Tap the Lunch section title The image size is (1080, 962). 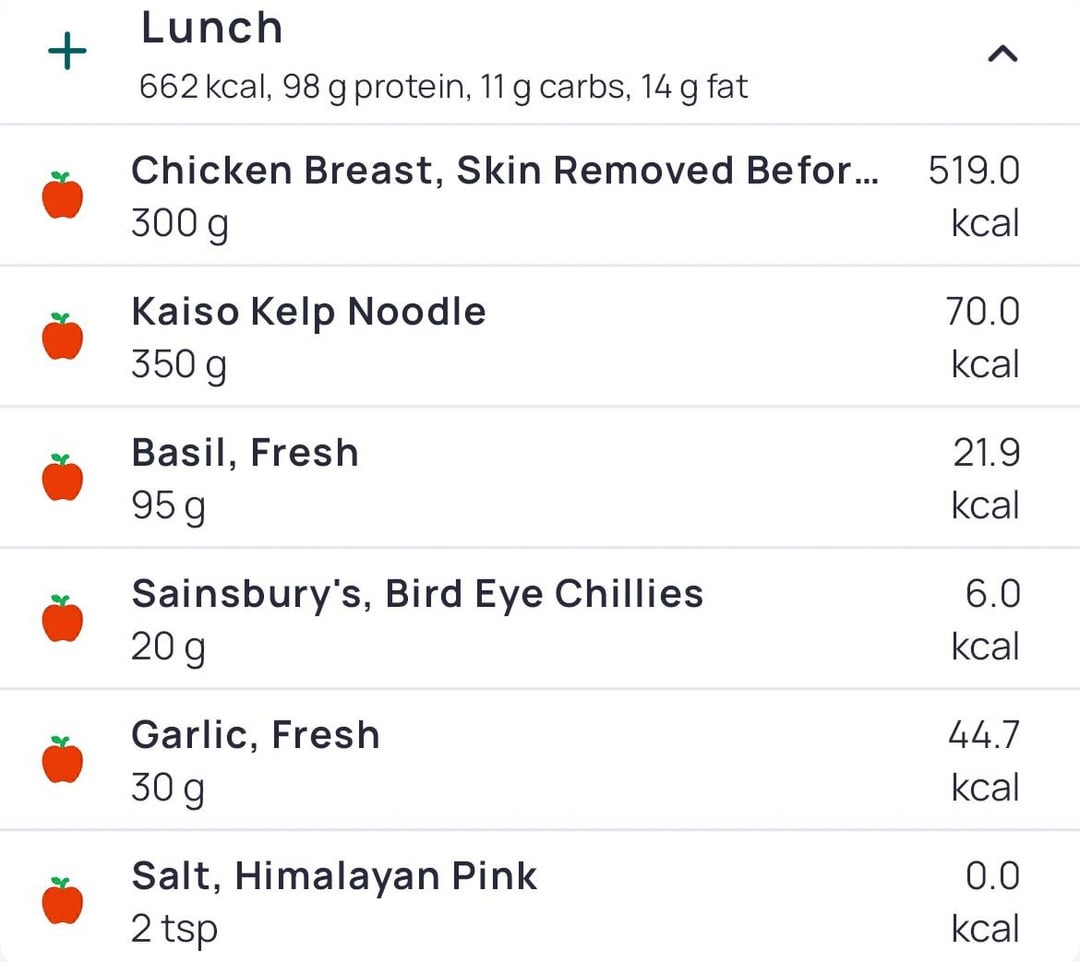click(211, 28)
